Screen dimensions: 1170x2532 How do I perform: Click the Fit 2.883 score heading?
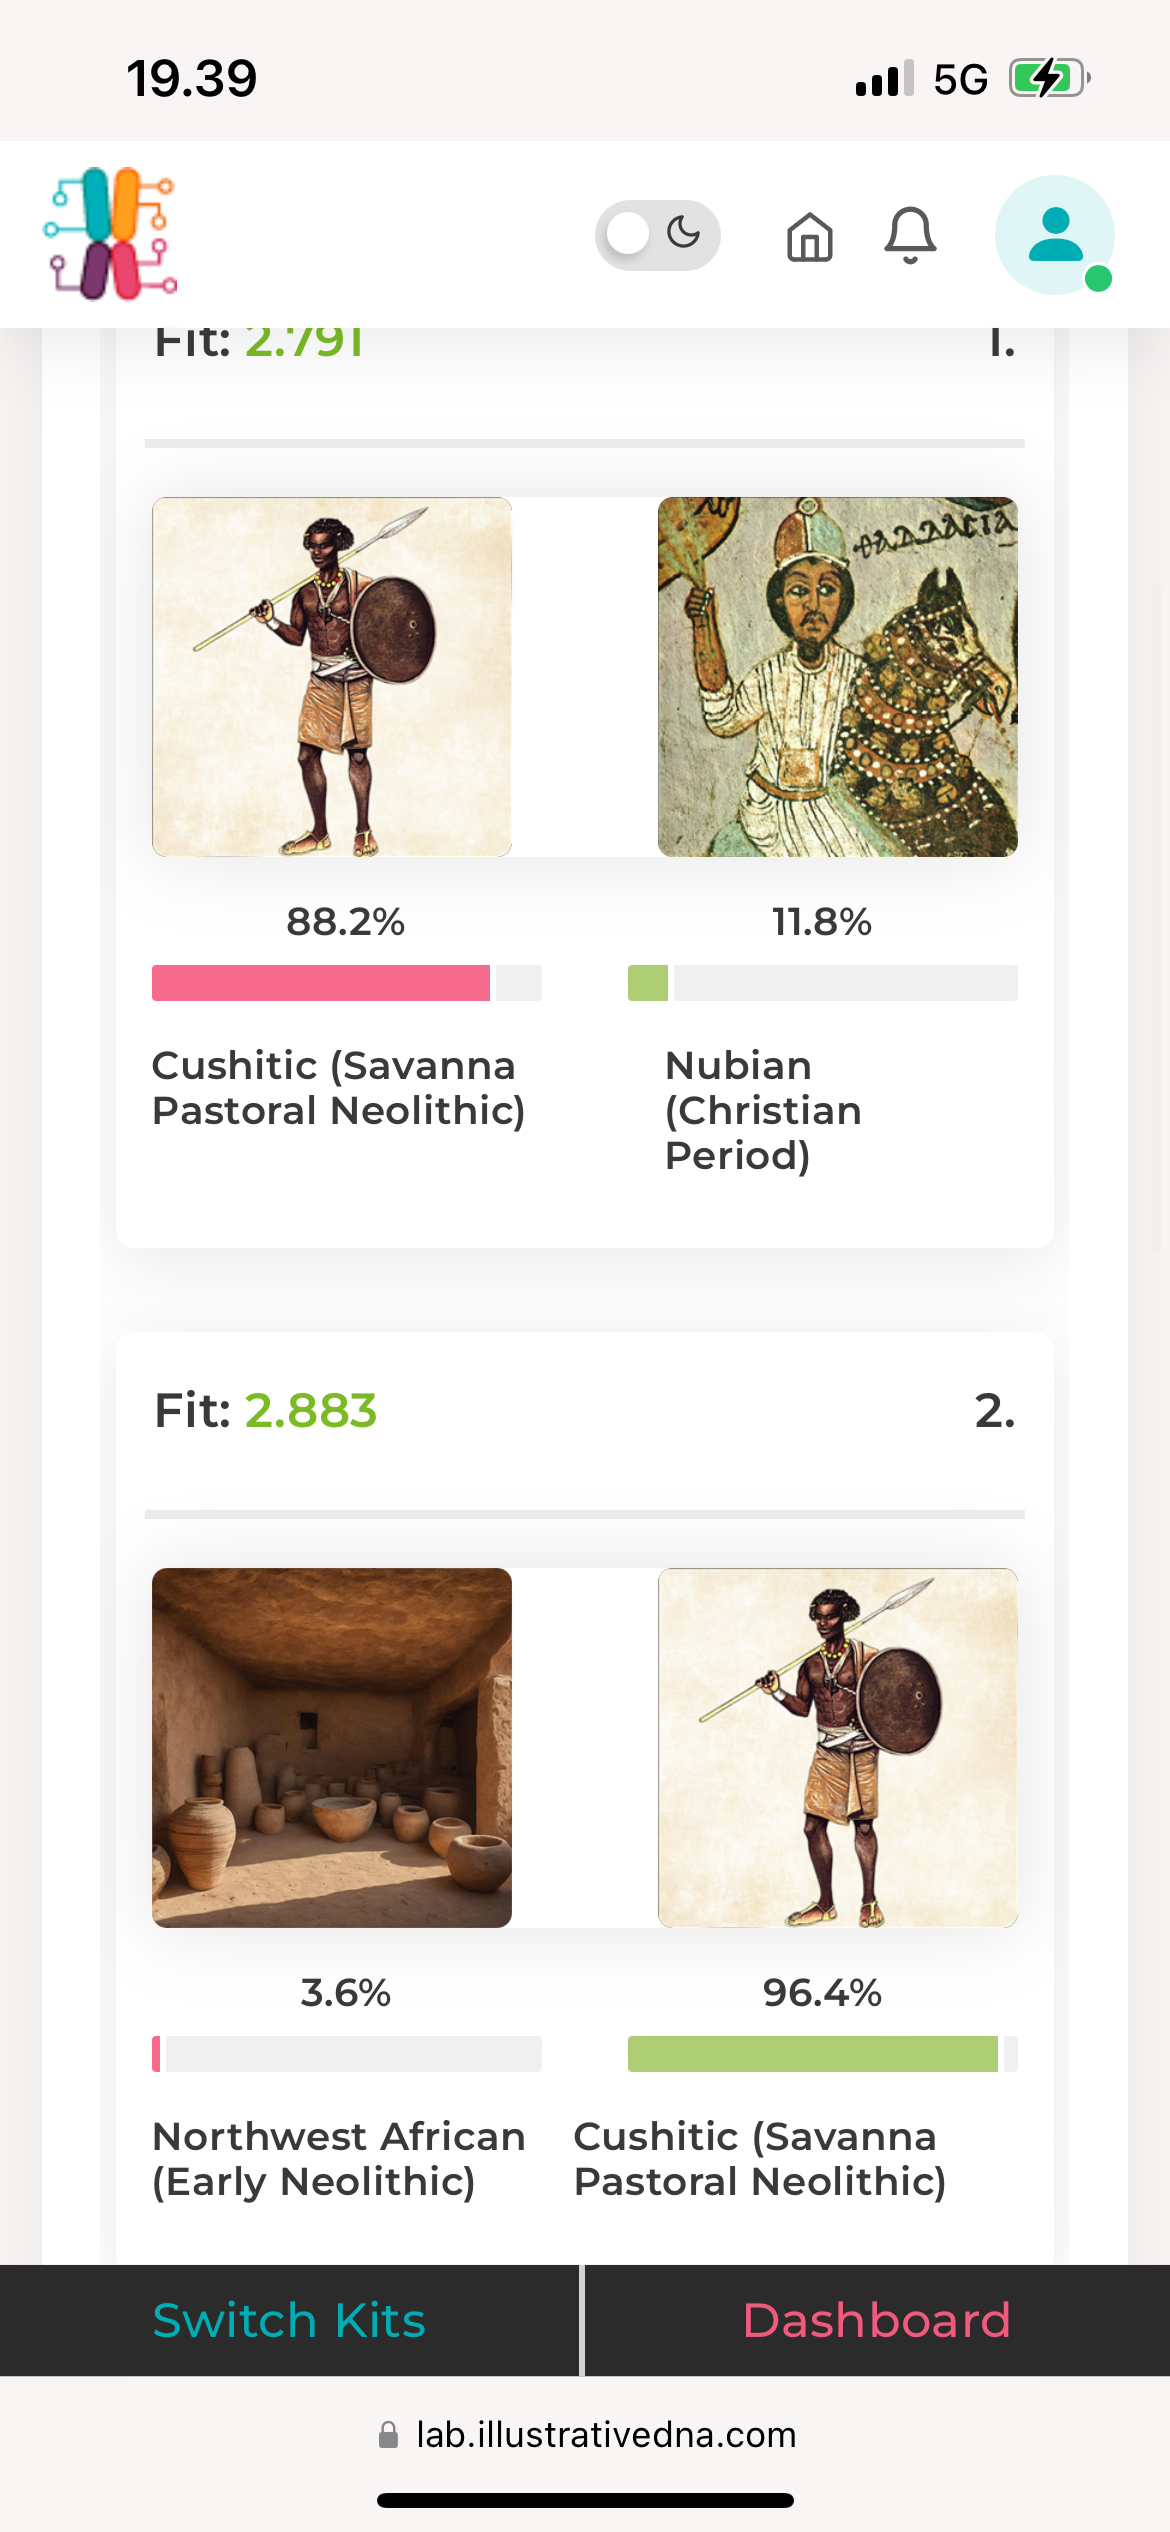click(266, 1411)
